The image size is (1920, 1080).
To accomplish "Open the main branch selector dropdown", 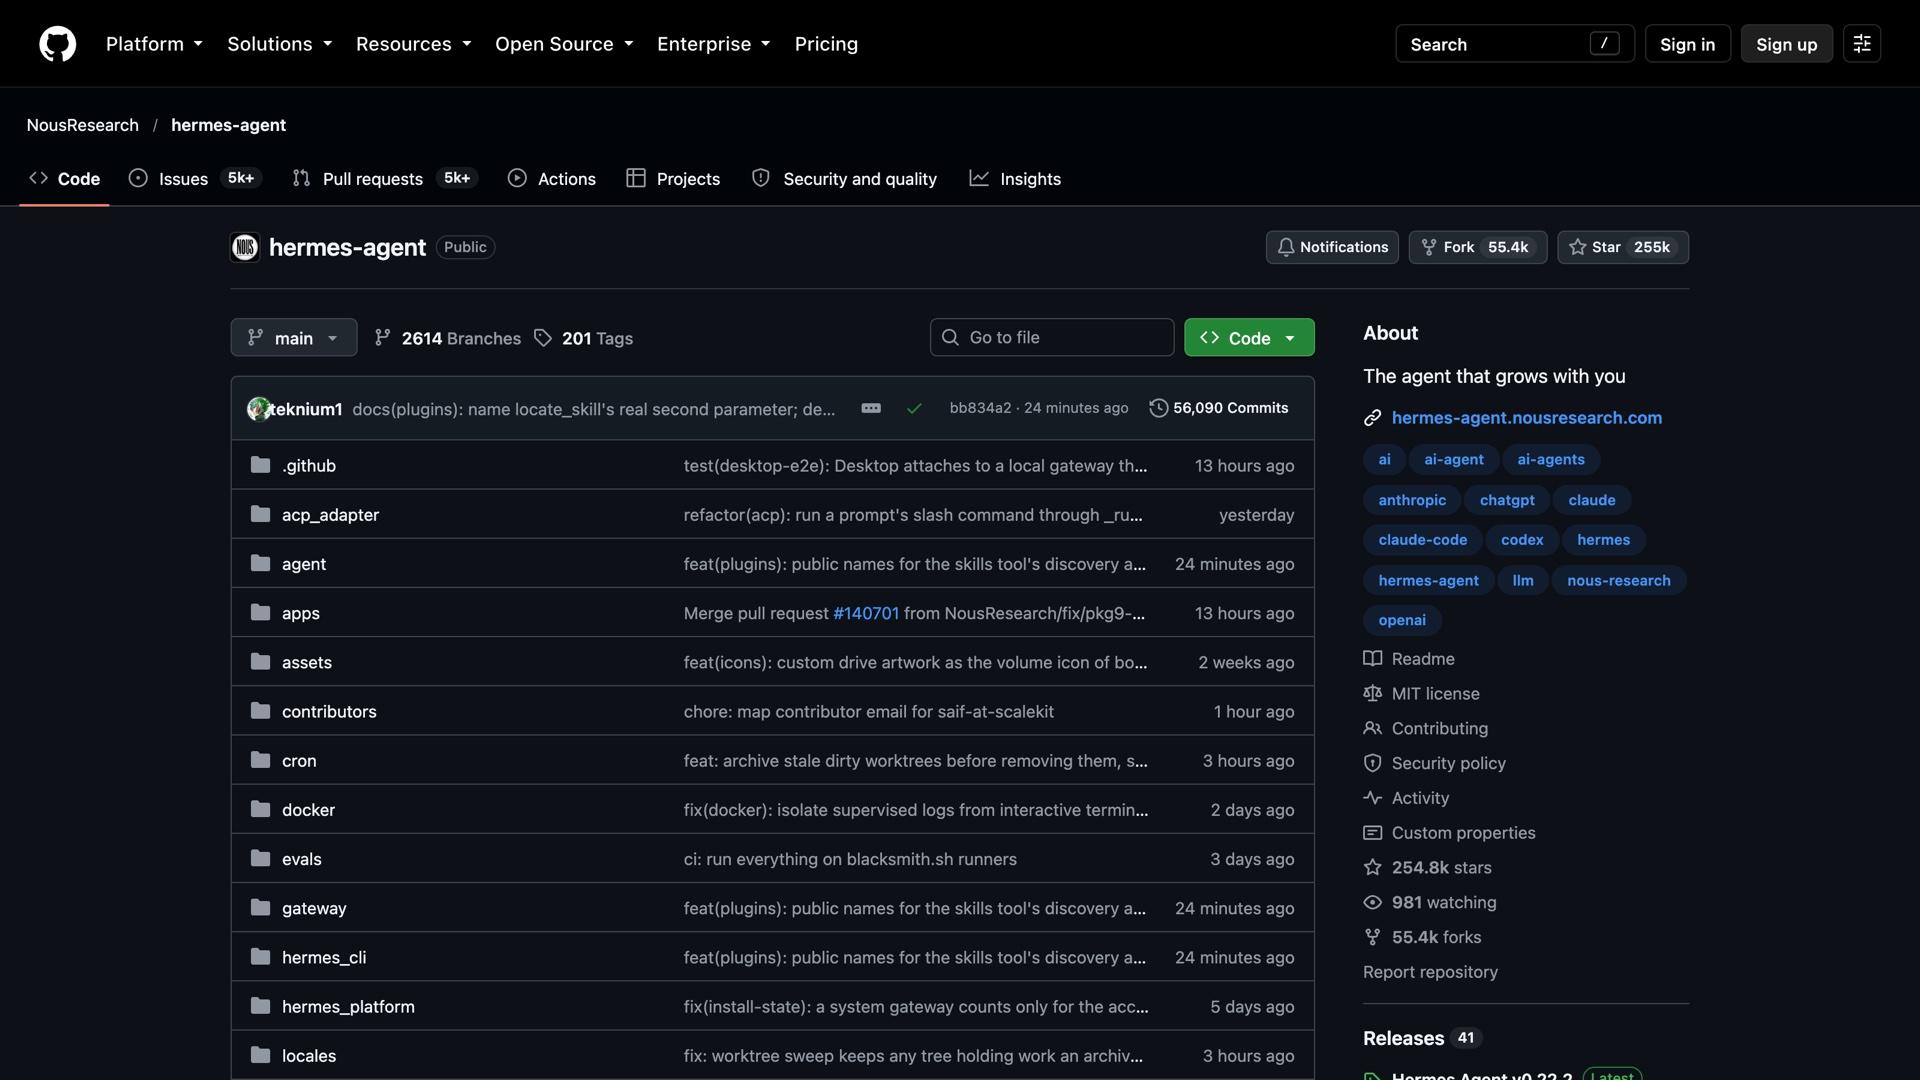I will [x=294, y=338].
